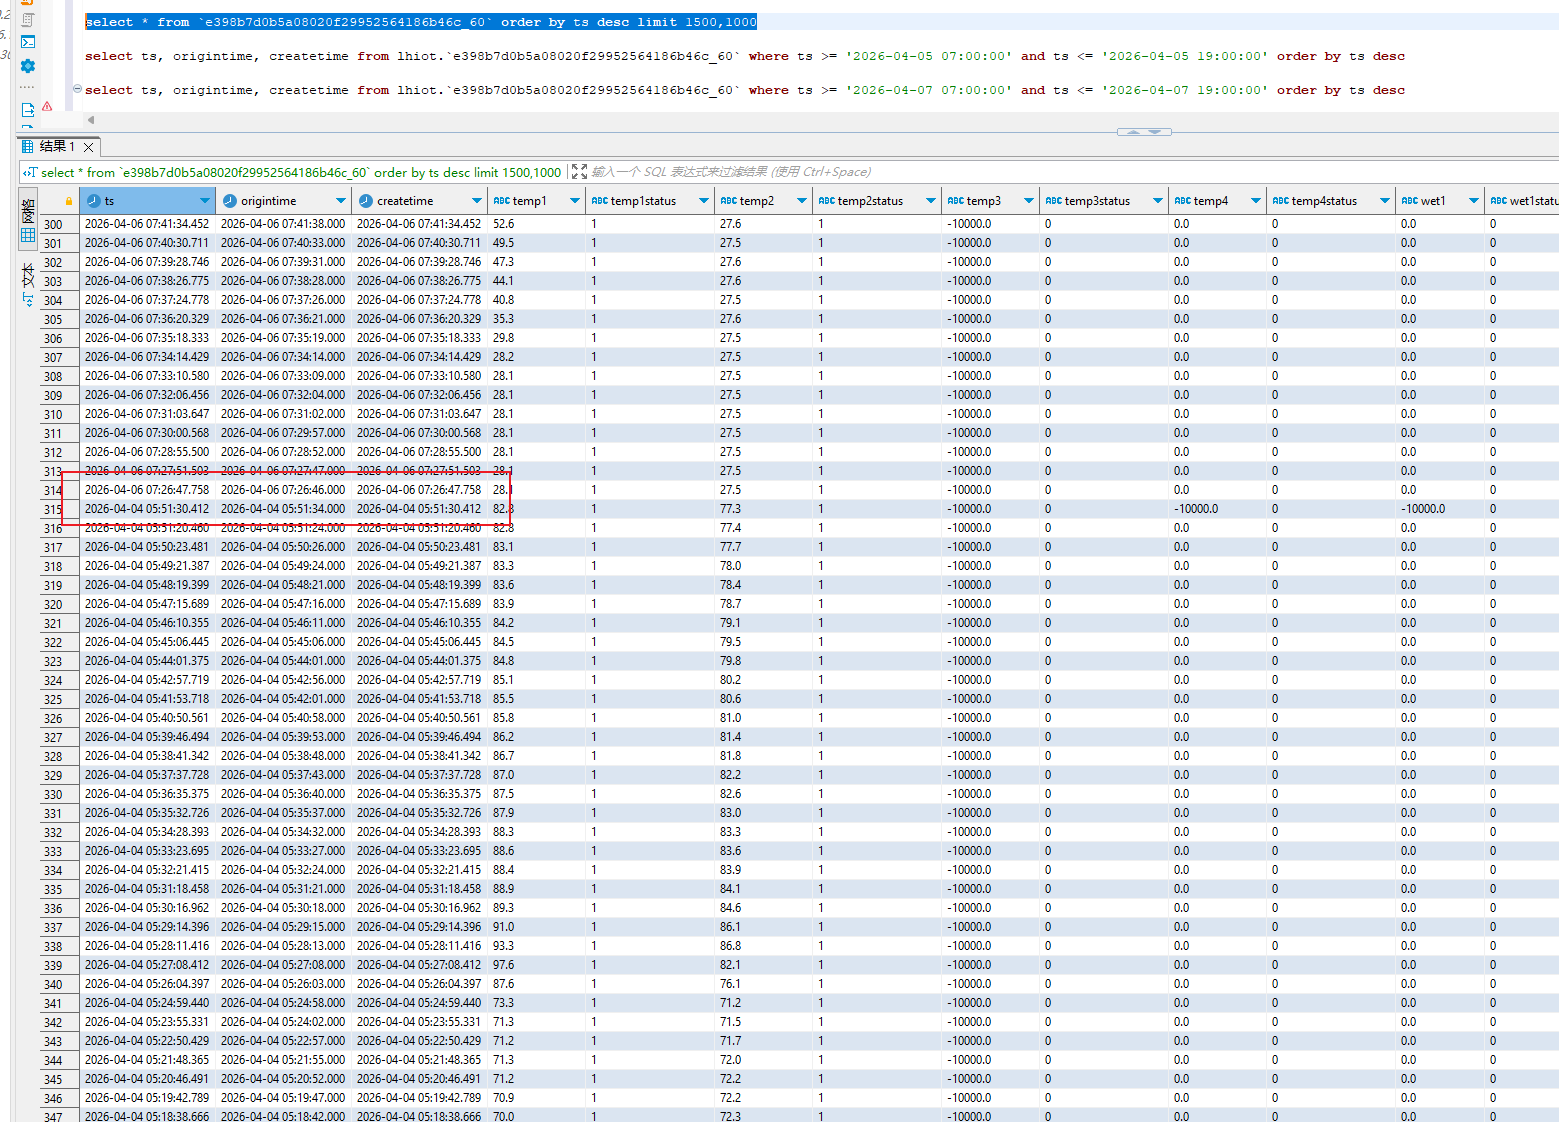The width and height of the screenshot is (1559, 1122).
Task: Open the SQL console terminal icon
Action: (x=28, y=42)
